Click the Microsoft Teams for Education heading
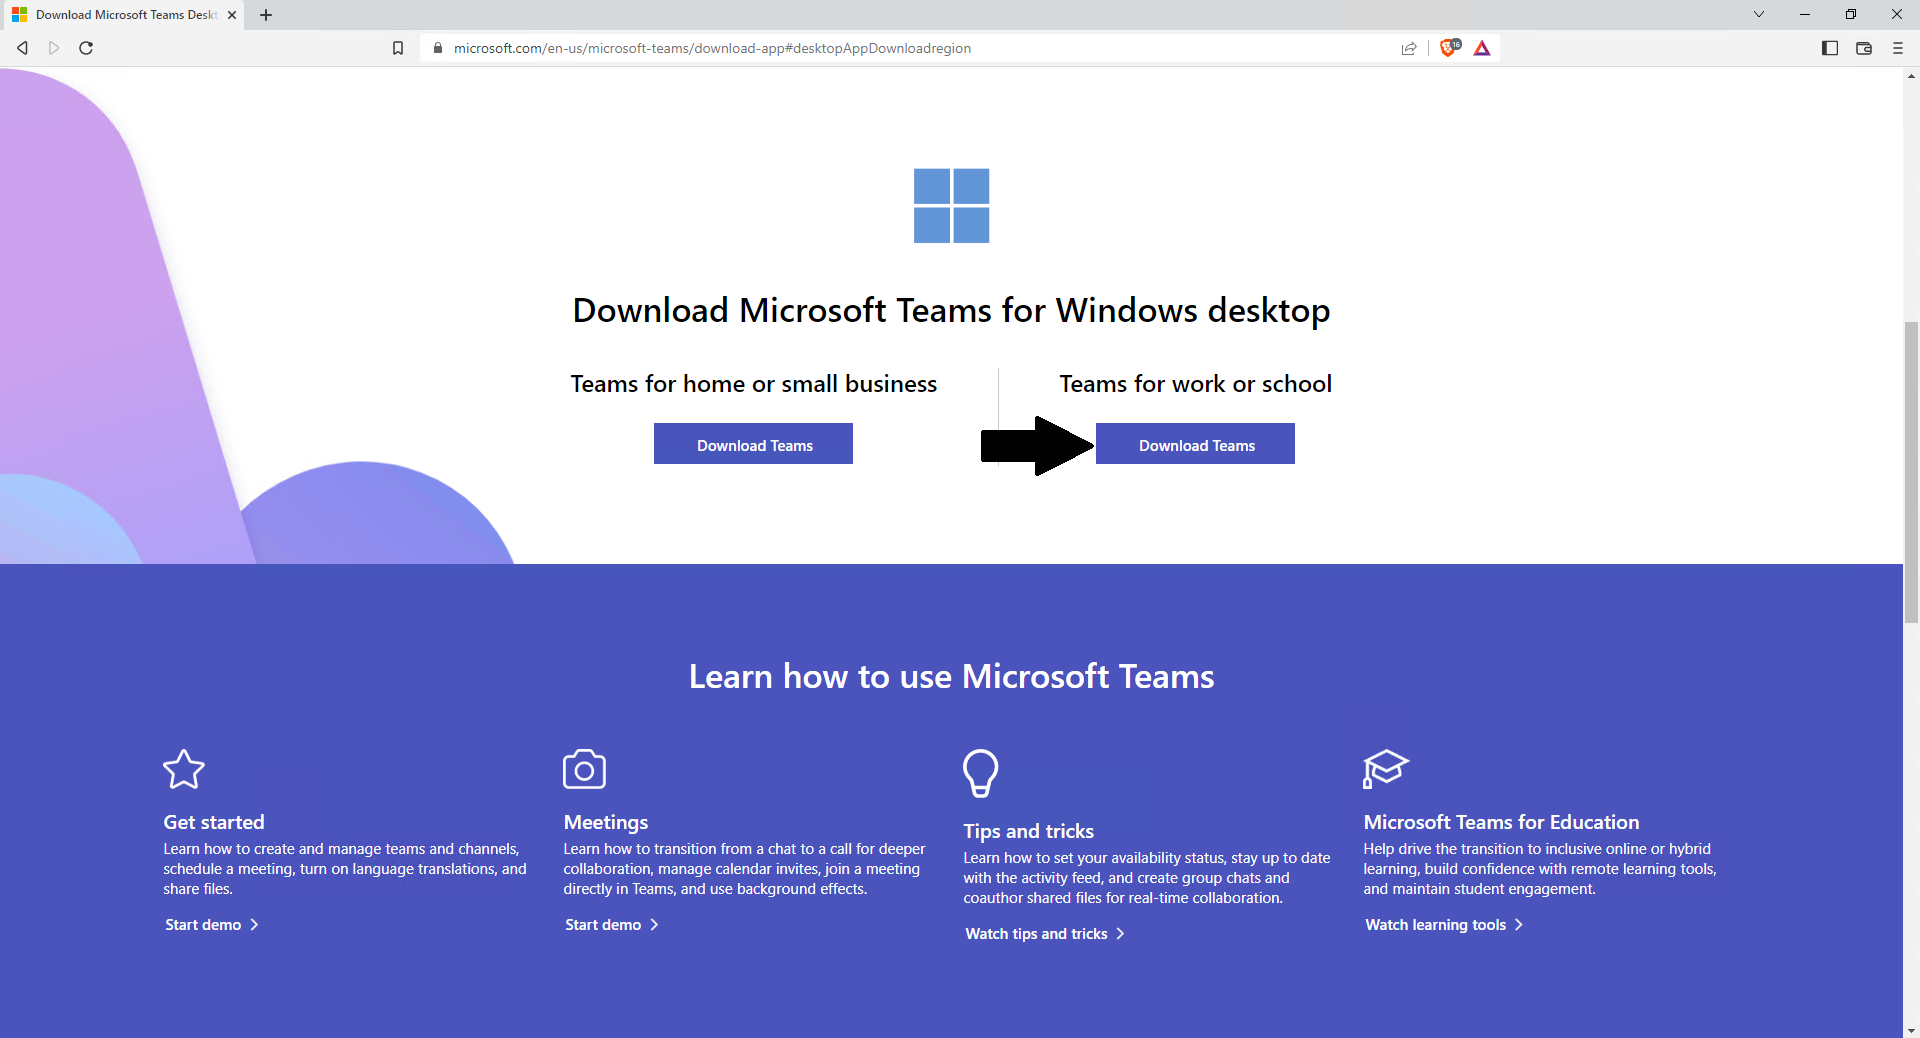This screenshot has height=1038, width=1920. click(1501, 822)
